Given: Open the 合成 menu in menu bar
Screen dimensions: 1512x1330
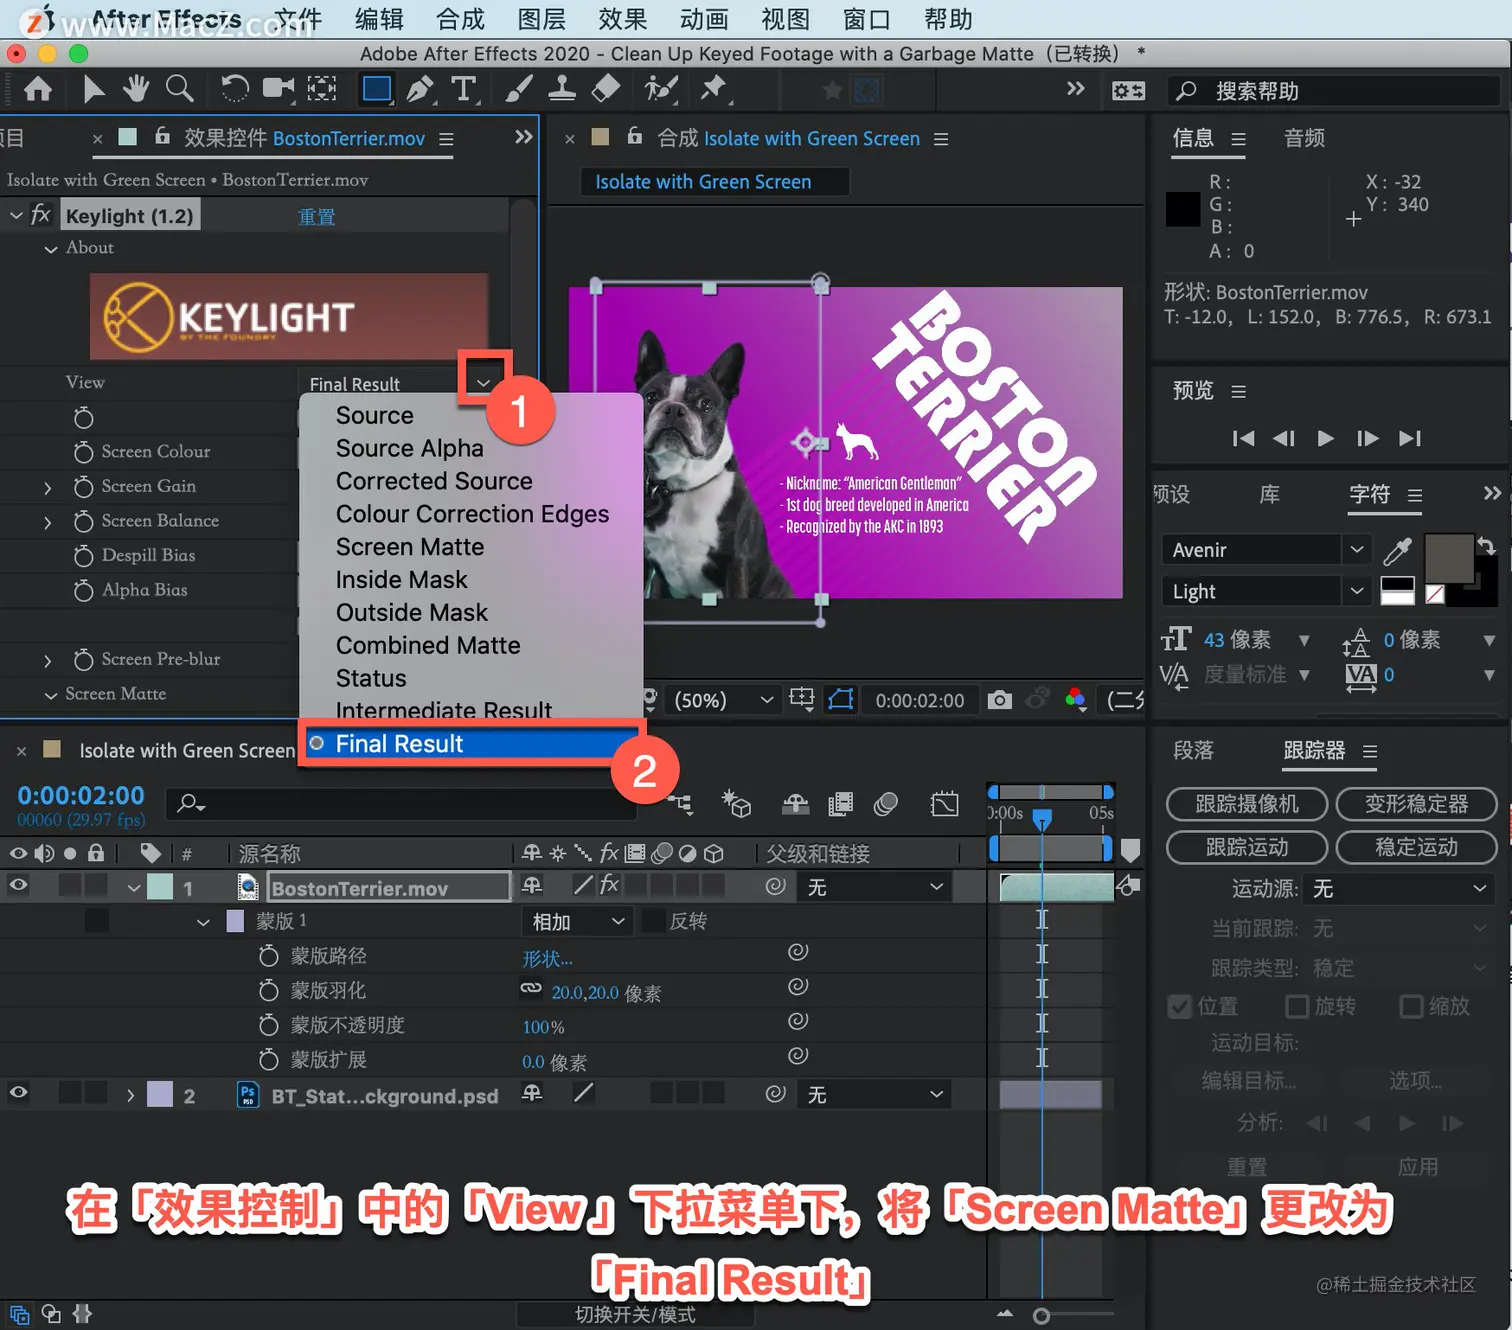Looking at the screenshot, I should click(x=460, y=19).
